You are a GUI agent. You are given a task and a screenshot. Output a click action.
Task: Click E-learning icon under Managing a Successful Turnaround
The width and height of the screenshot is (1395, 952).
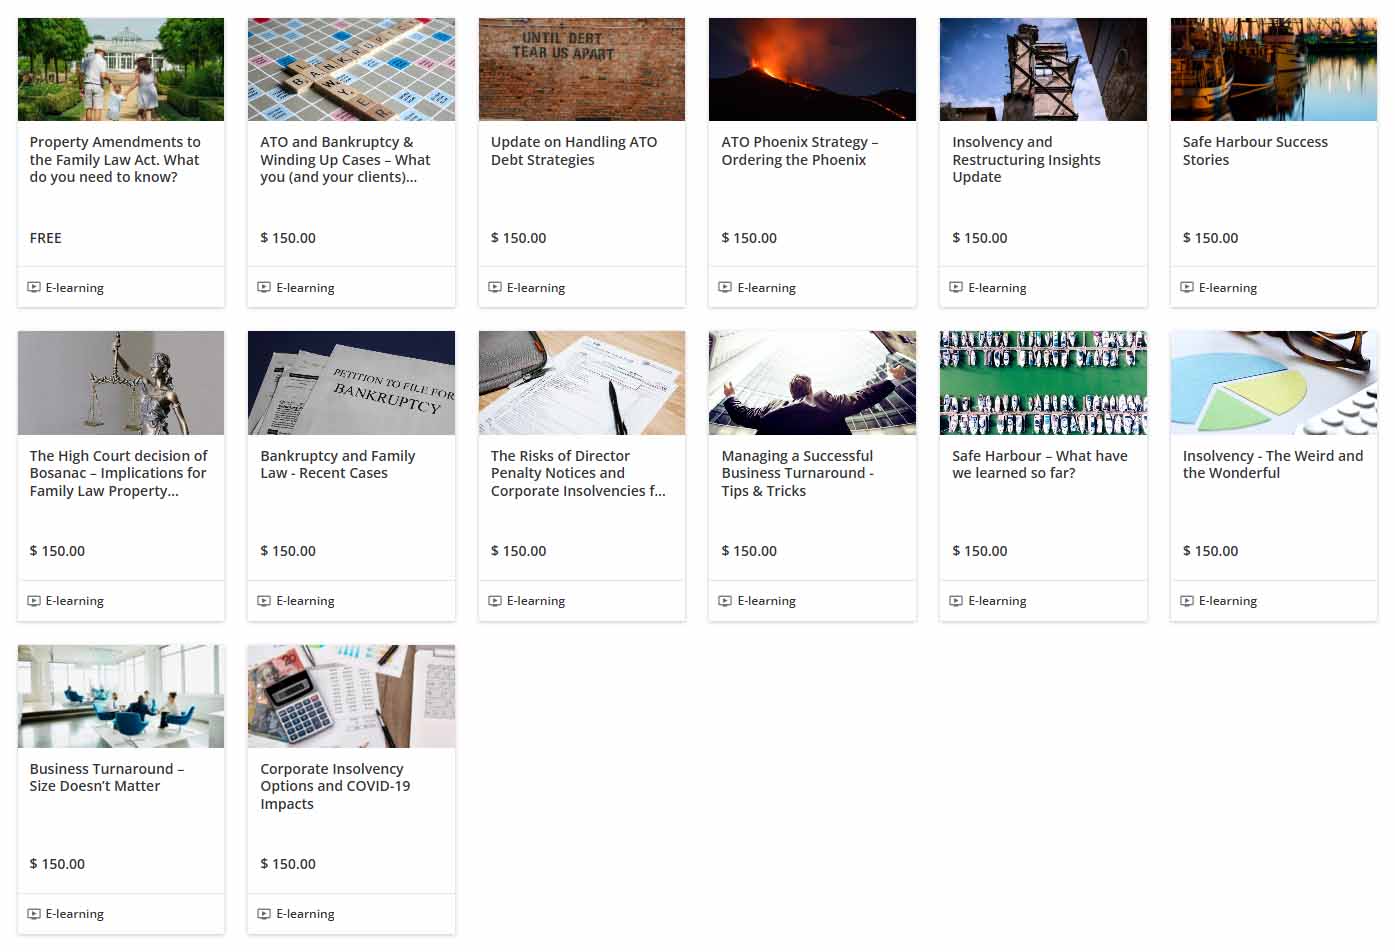click(x=726, y=601)
